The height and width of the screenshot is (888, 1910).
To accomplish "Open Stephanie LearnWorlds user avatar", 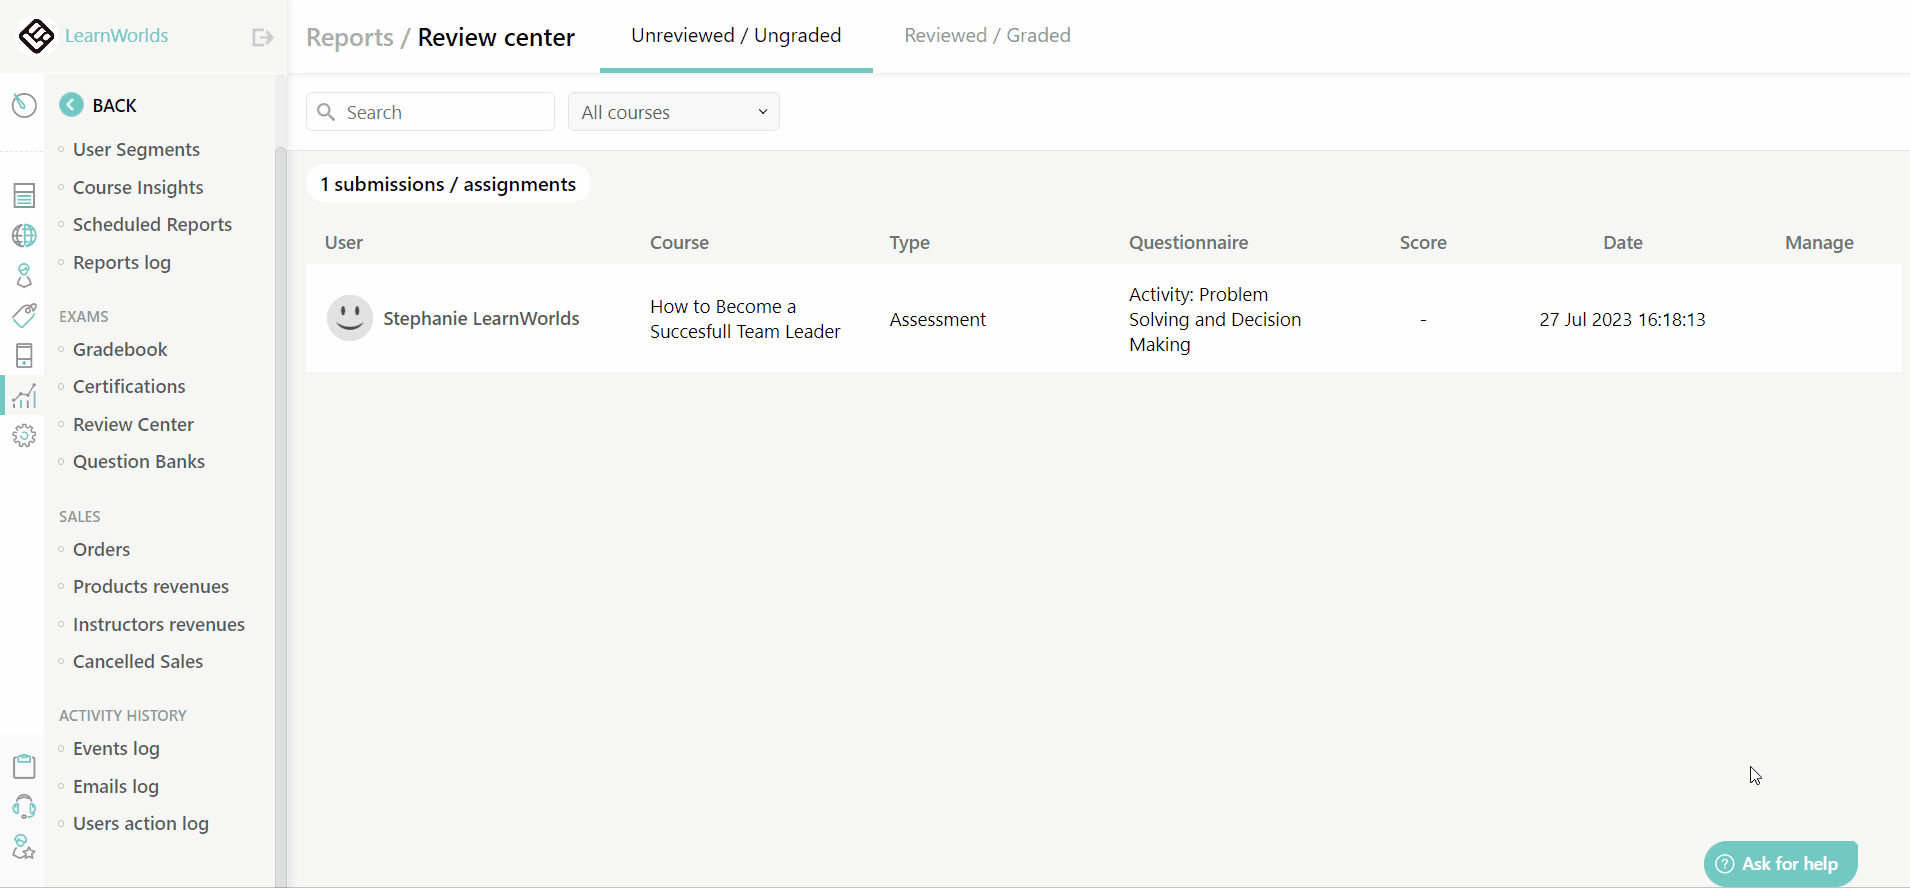I will 350,318.
